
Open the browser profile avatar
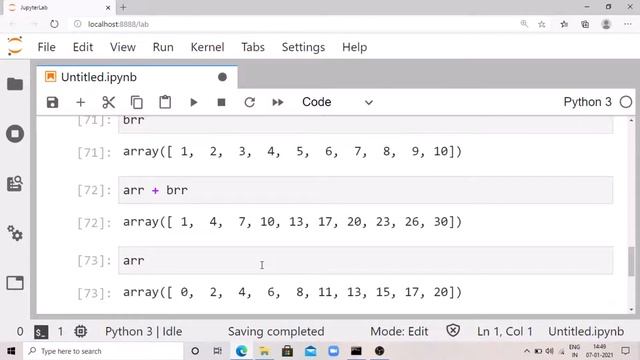pos(606,24)
